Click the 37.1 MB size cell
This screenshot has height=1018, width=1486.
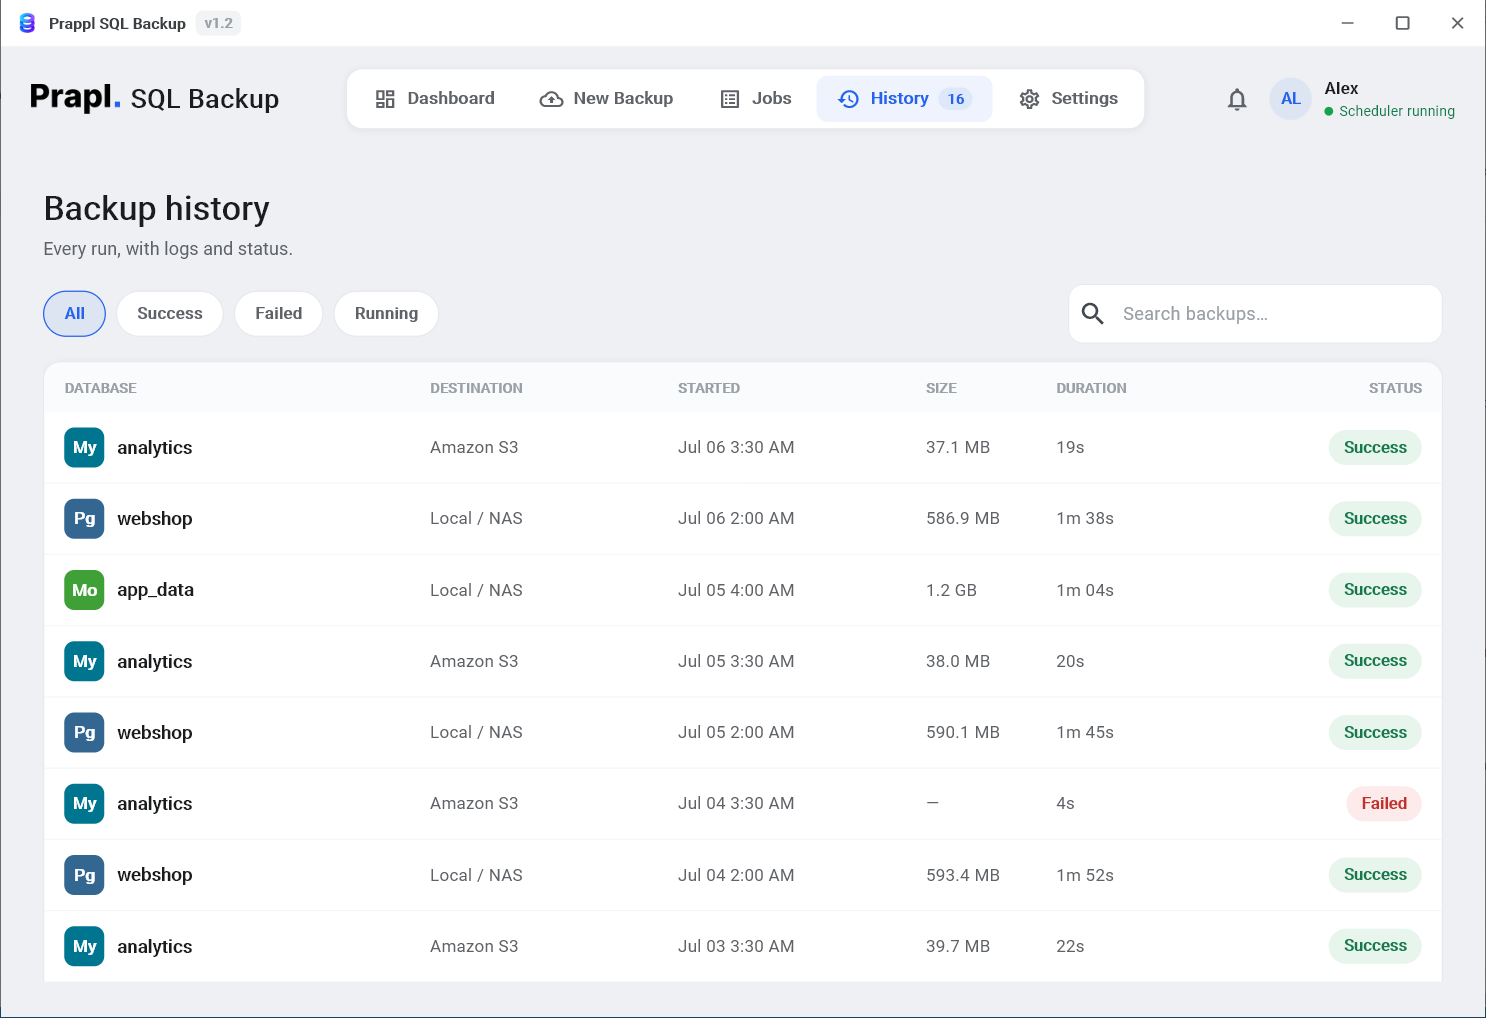958,447
